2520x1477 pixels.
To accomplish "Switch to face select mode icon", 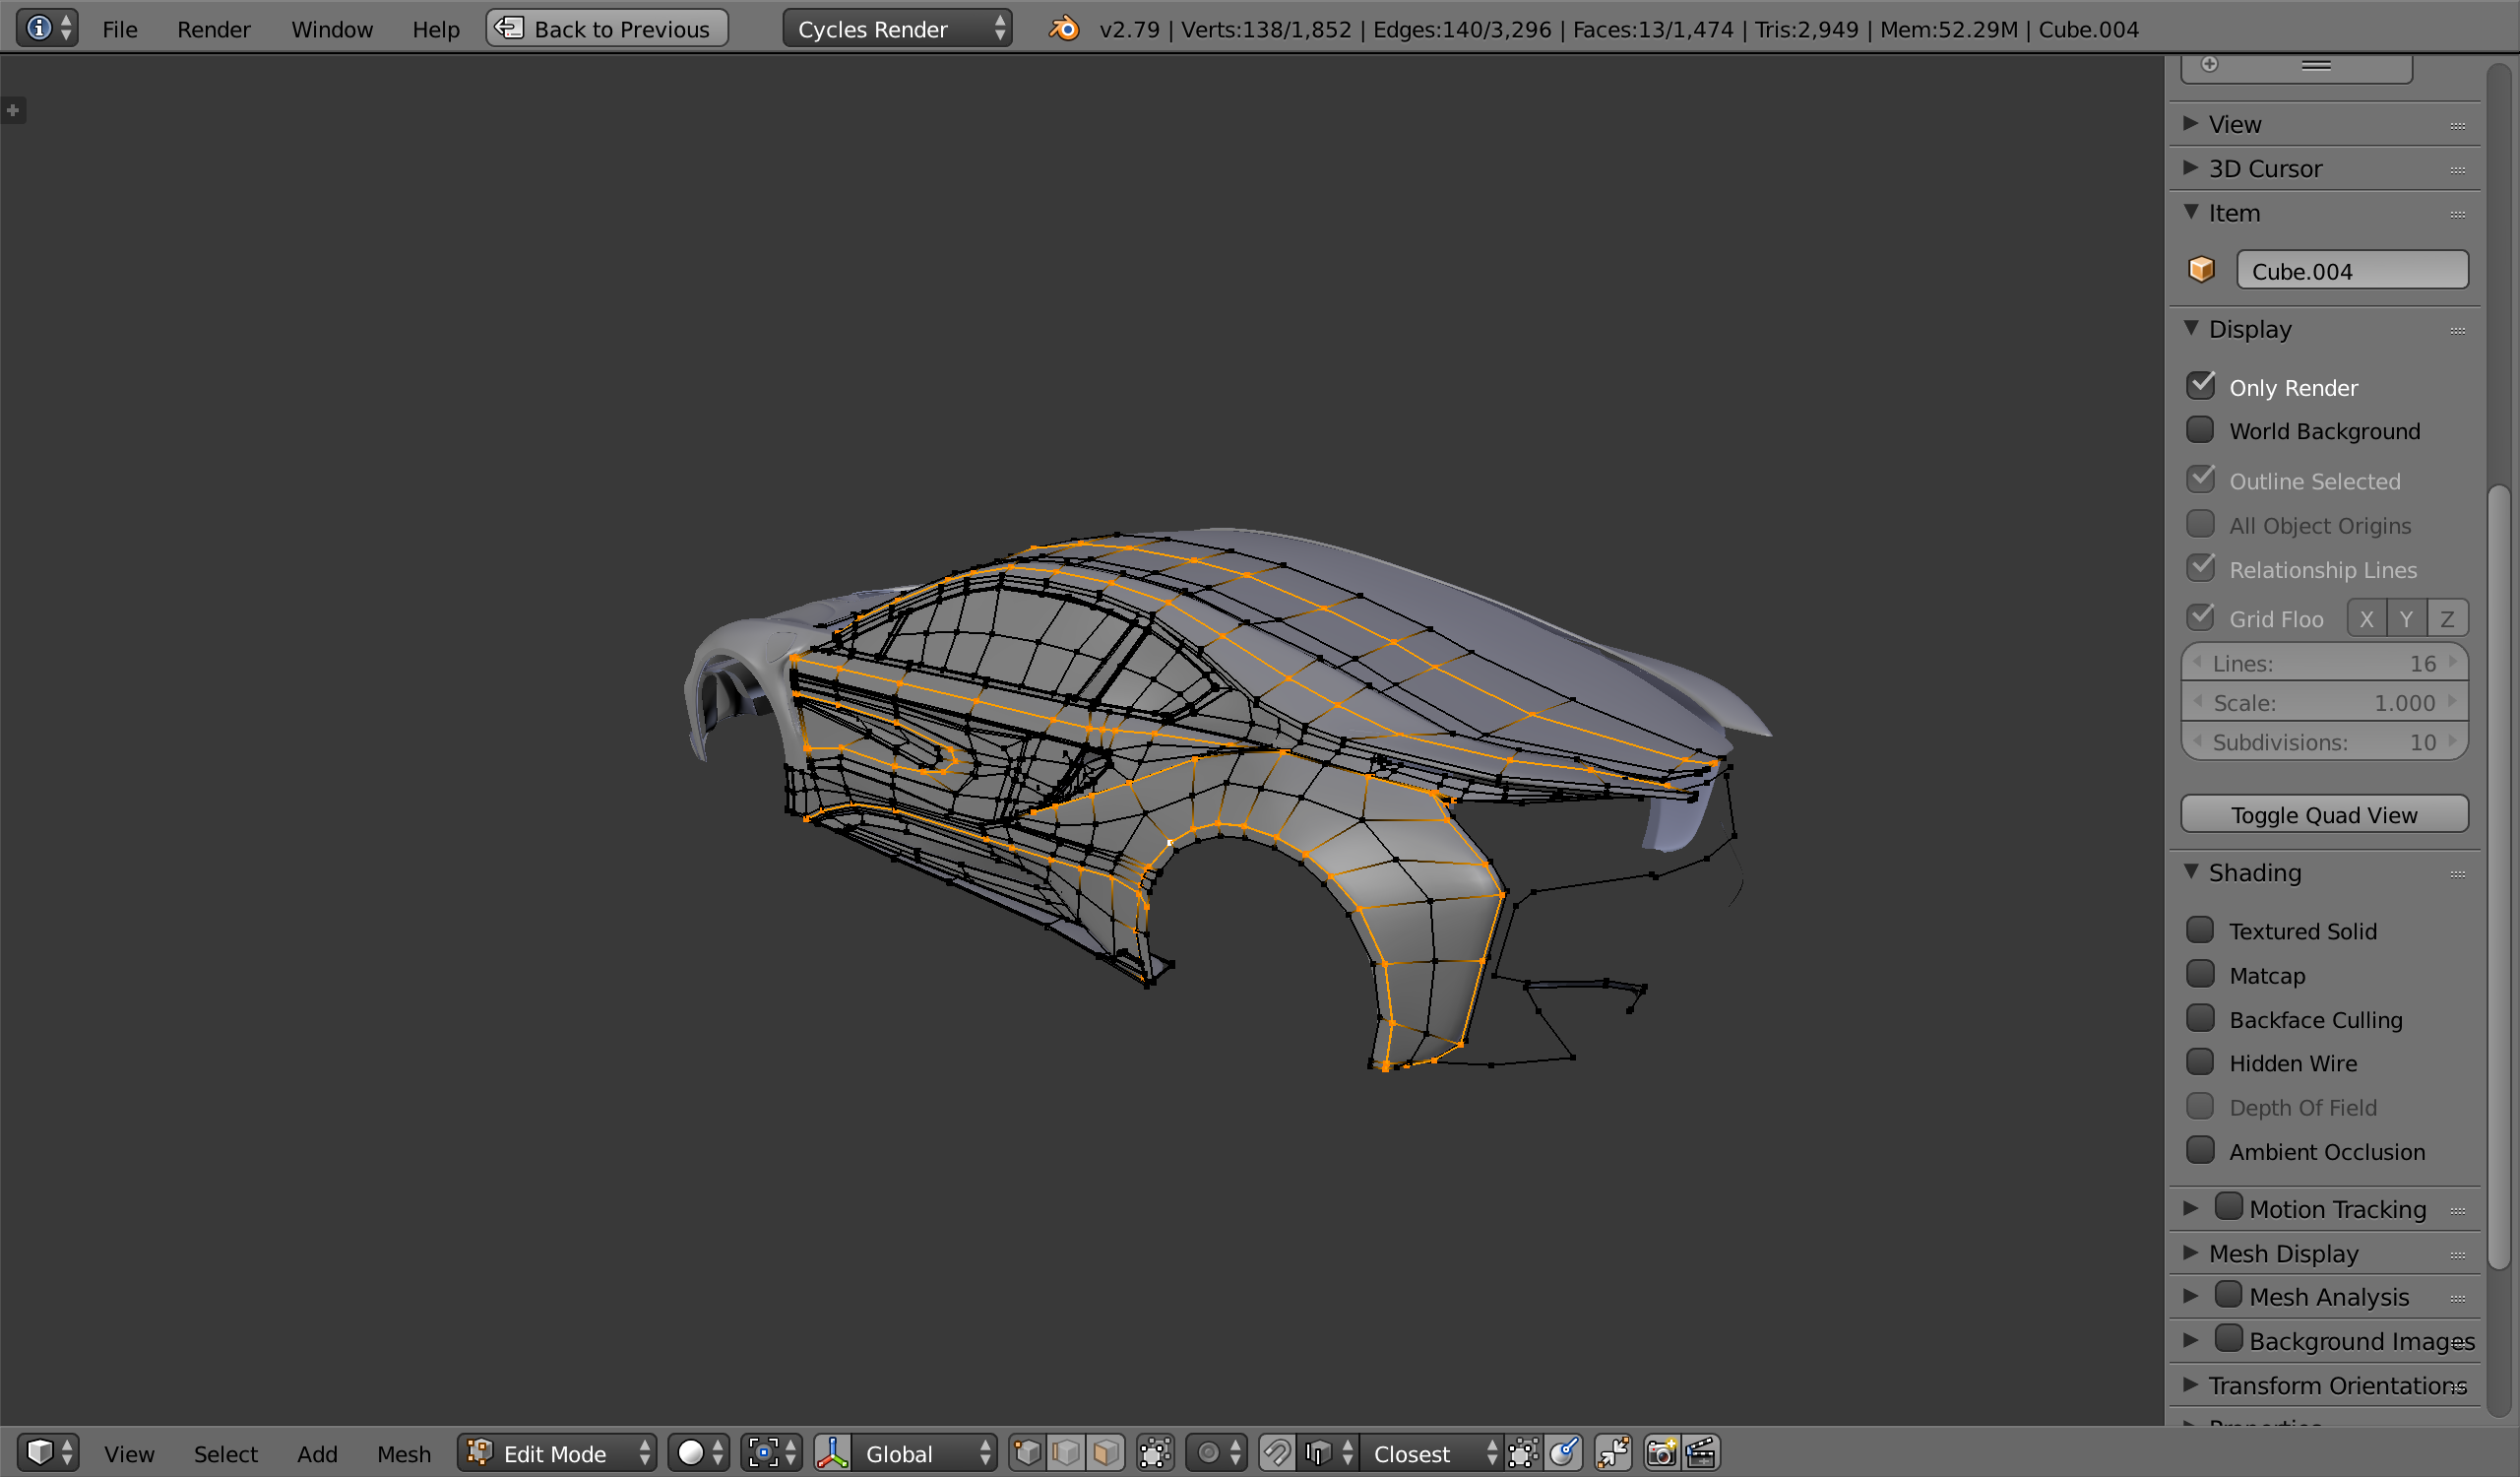I will (x=1105, y=1452).
